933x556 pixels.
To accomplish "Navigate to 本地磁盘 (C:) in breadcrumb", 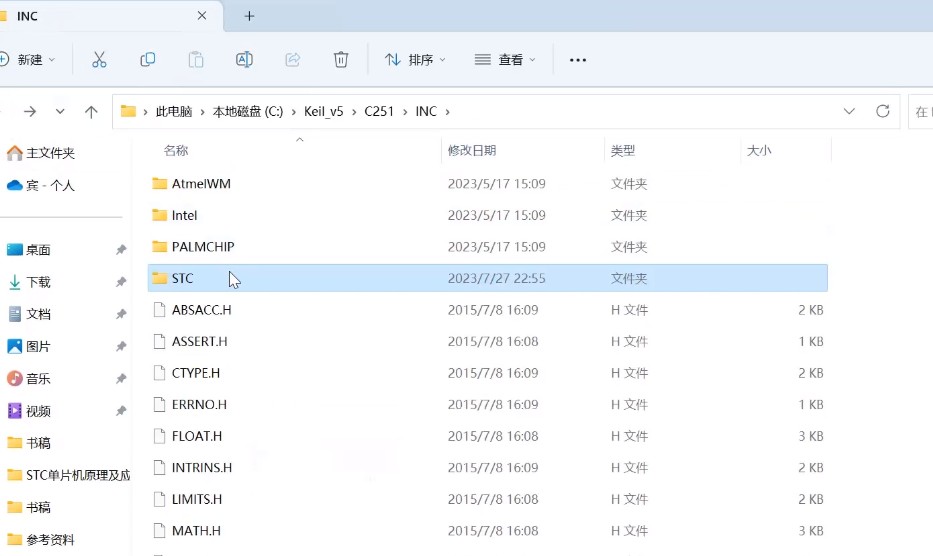I will (x=248, y=111).
